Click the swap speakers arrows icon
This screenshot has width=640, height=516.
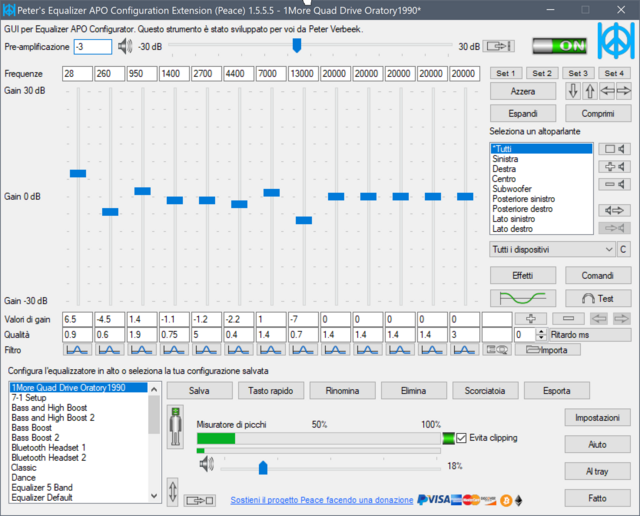tap(614, 210)
